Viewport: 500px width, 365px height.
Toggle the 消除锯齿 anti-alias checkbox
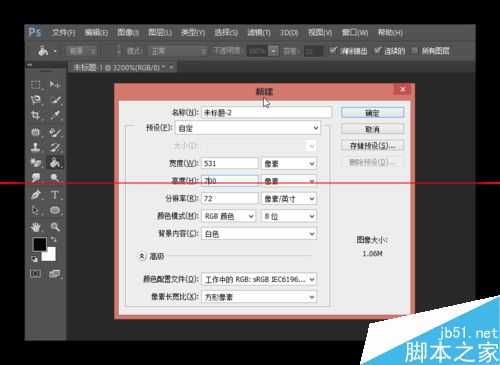point(332,51)
